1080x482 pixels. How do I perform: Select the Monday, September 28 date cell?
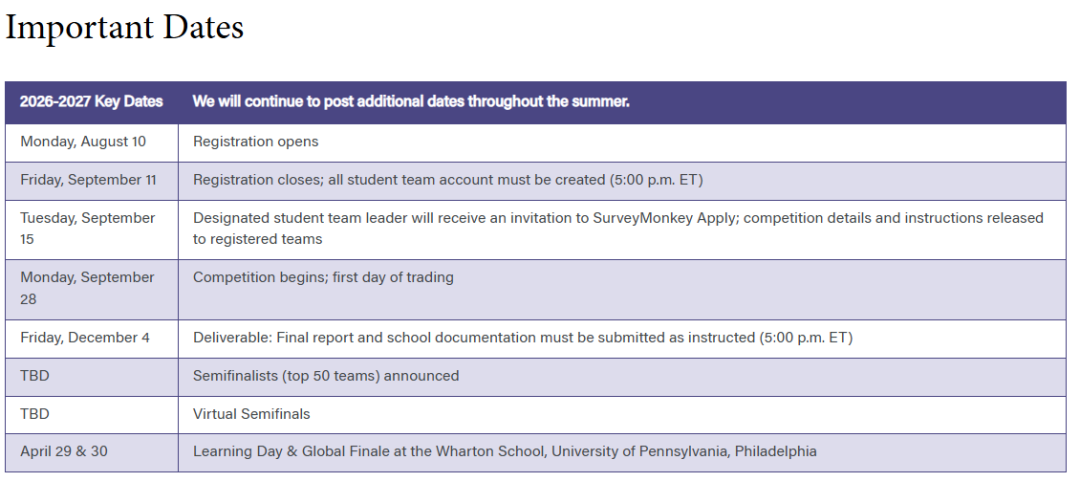(92, 289)
